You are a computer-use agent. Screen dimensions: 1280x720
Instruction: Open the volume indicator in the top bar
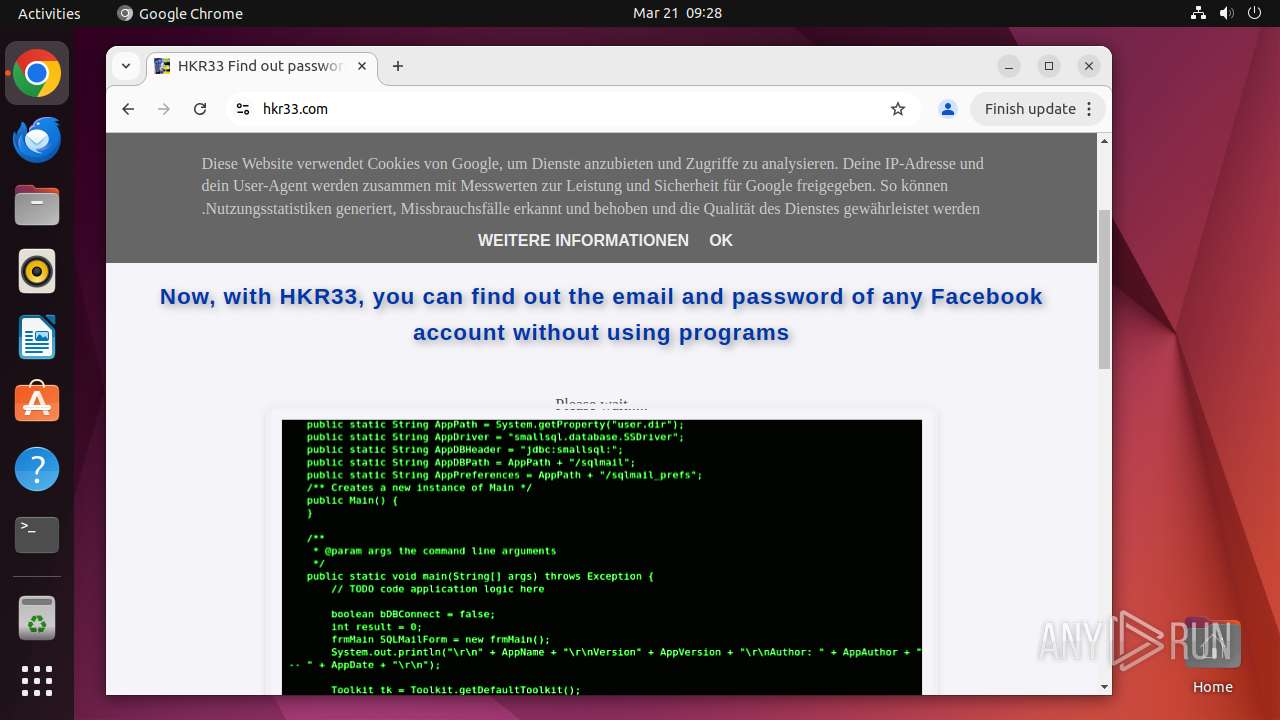(x=1227, y=13)
